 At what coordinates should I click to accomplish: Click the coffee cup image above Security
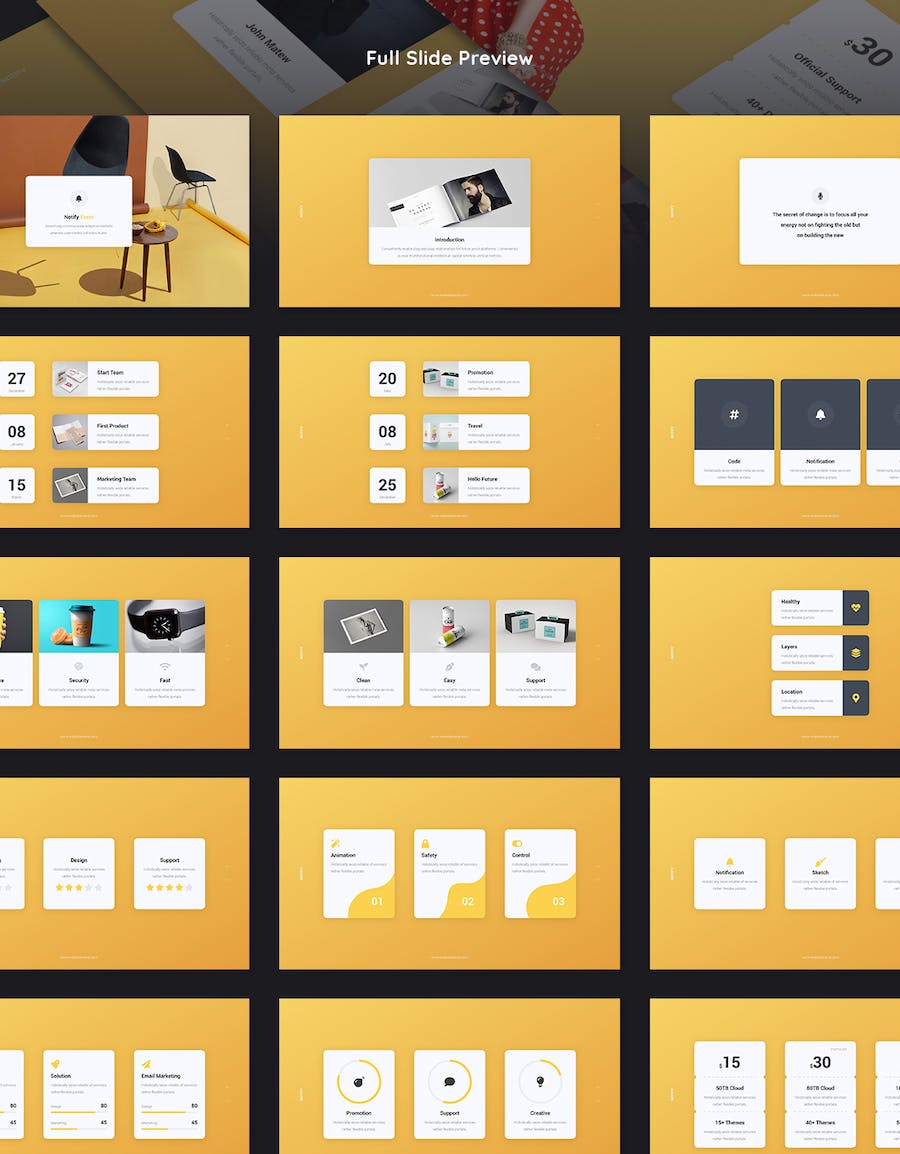tap(79, 626)
